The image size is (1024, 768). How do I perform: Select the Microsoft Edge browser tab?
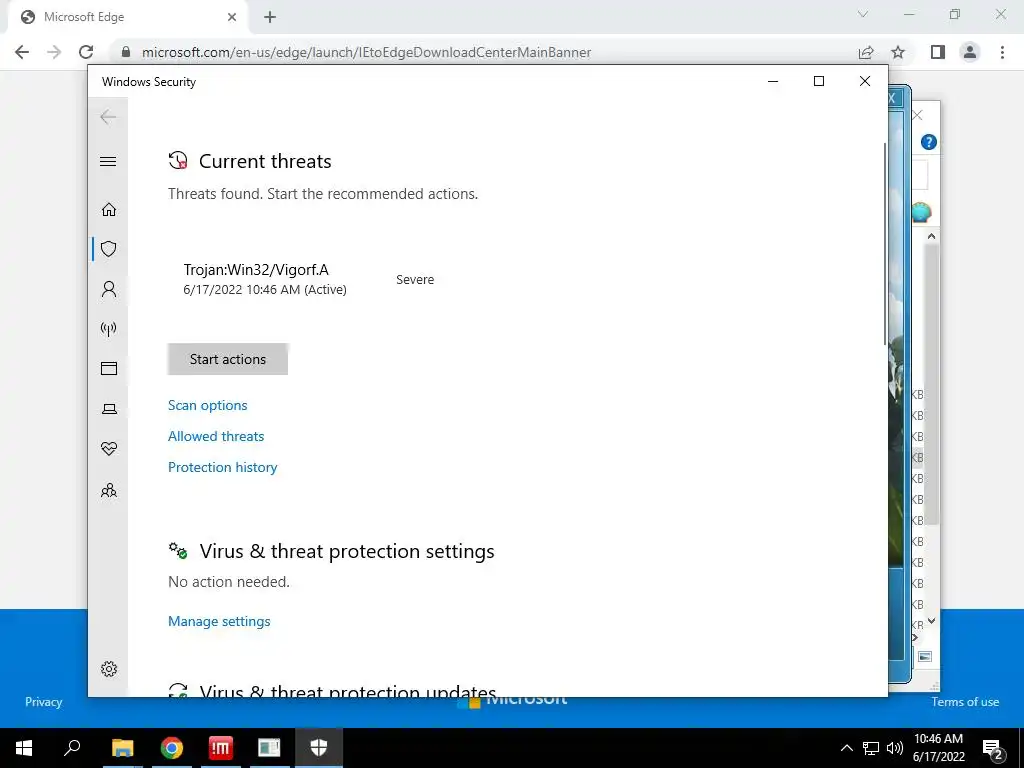click(127, 18)
